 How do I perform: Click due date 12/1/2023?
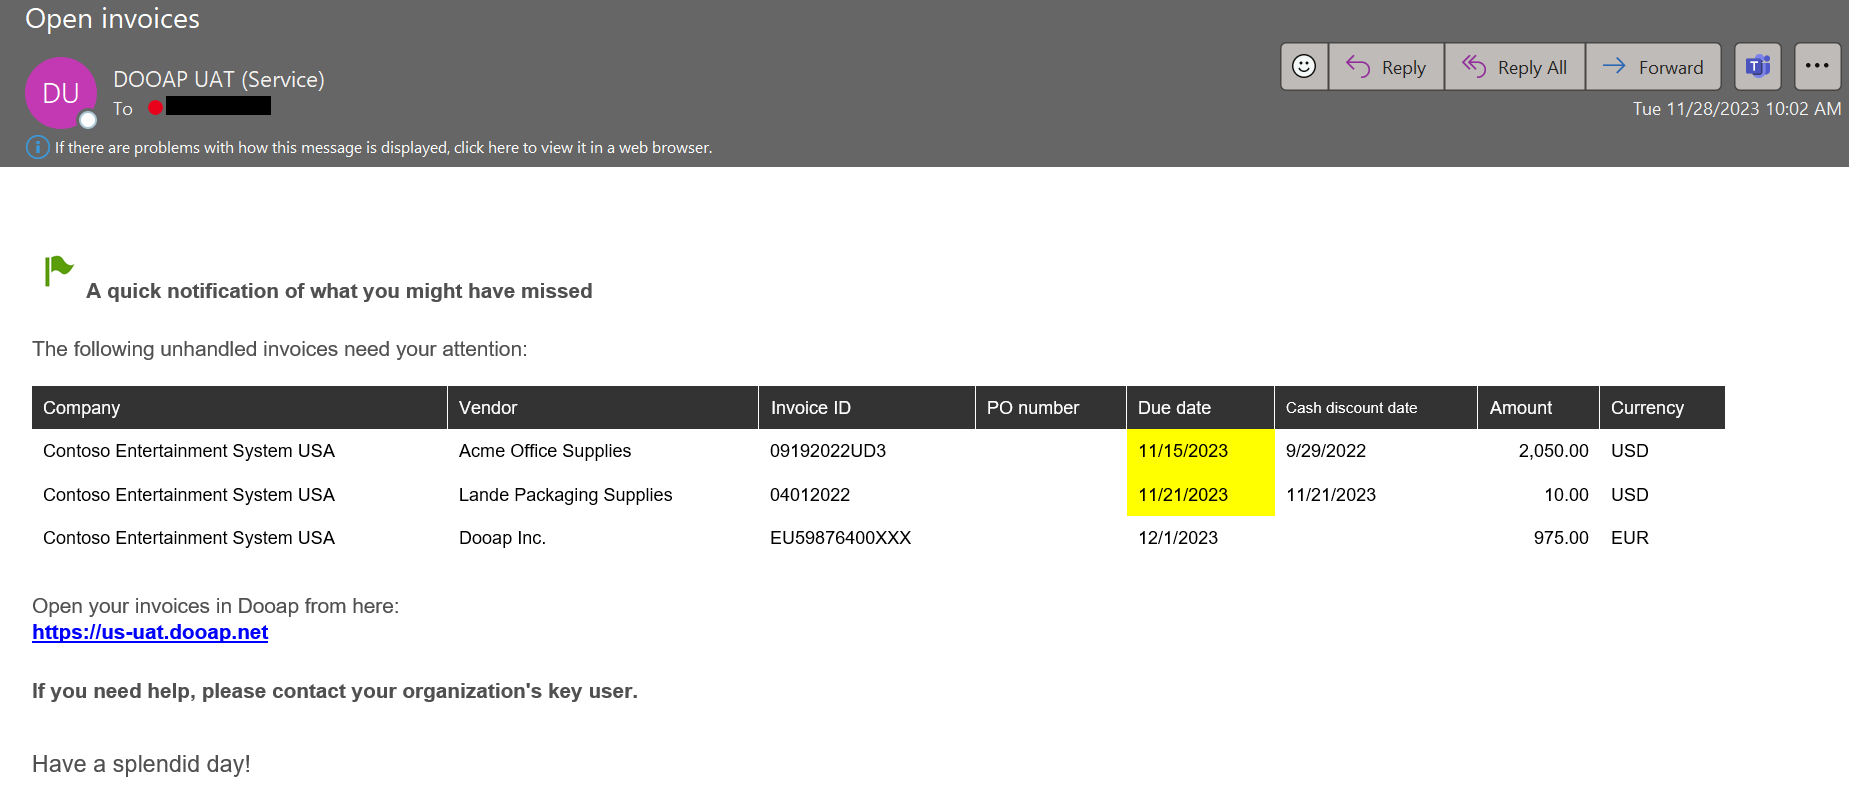[1178, 538]
